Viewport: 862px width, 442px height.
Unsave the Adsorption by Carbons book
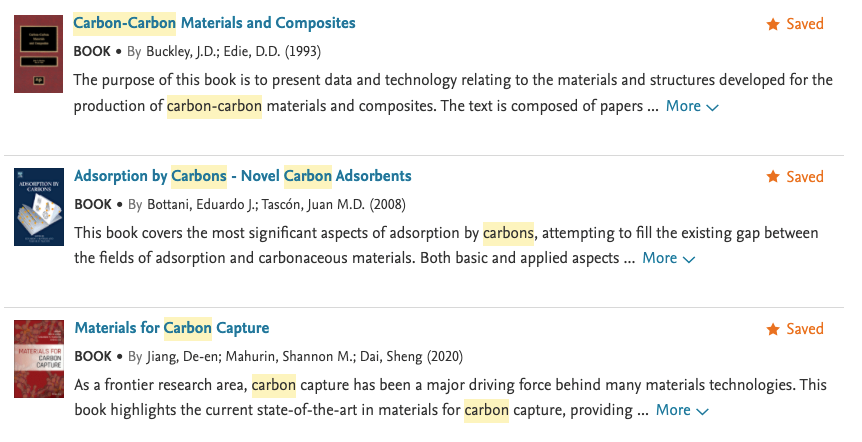click(795, 177)
